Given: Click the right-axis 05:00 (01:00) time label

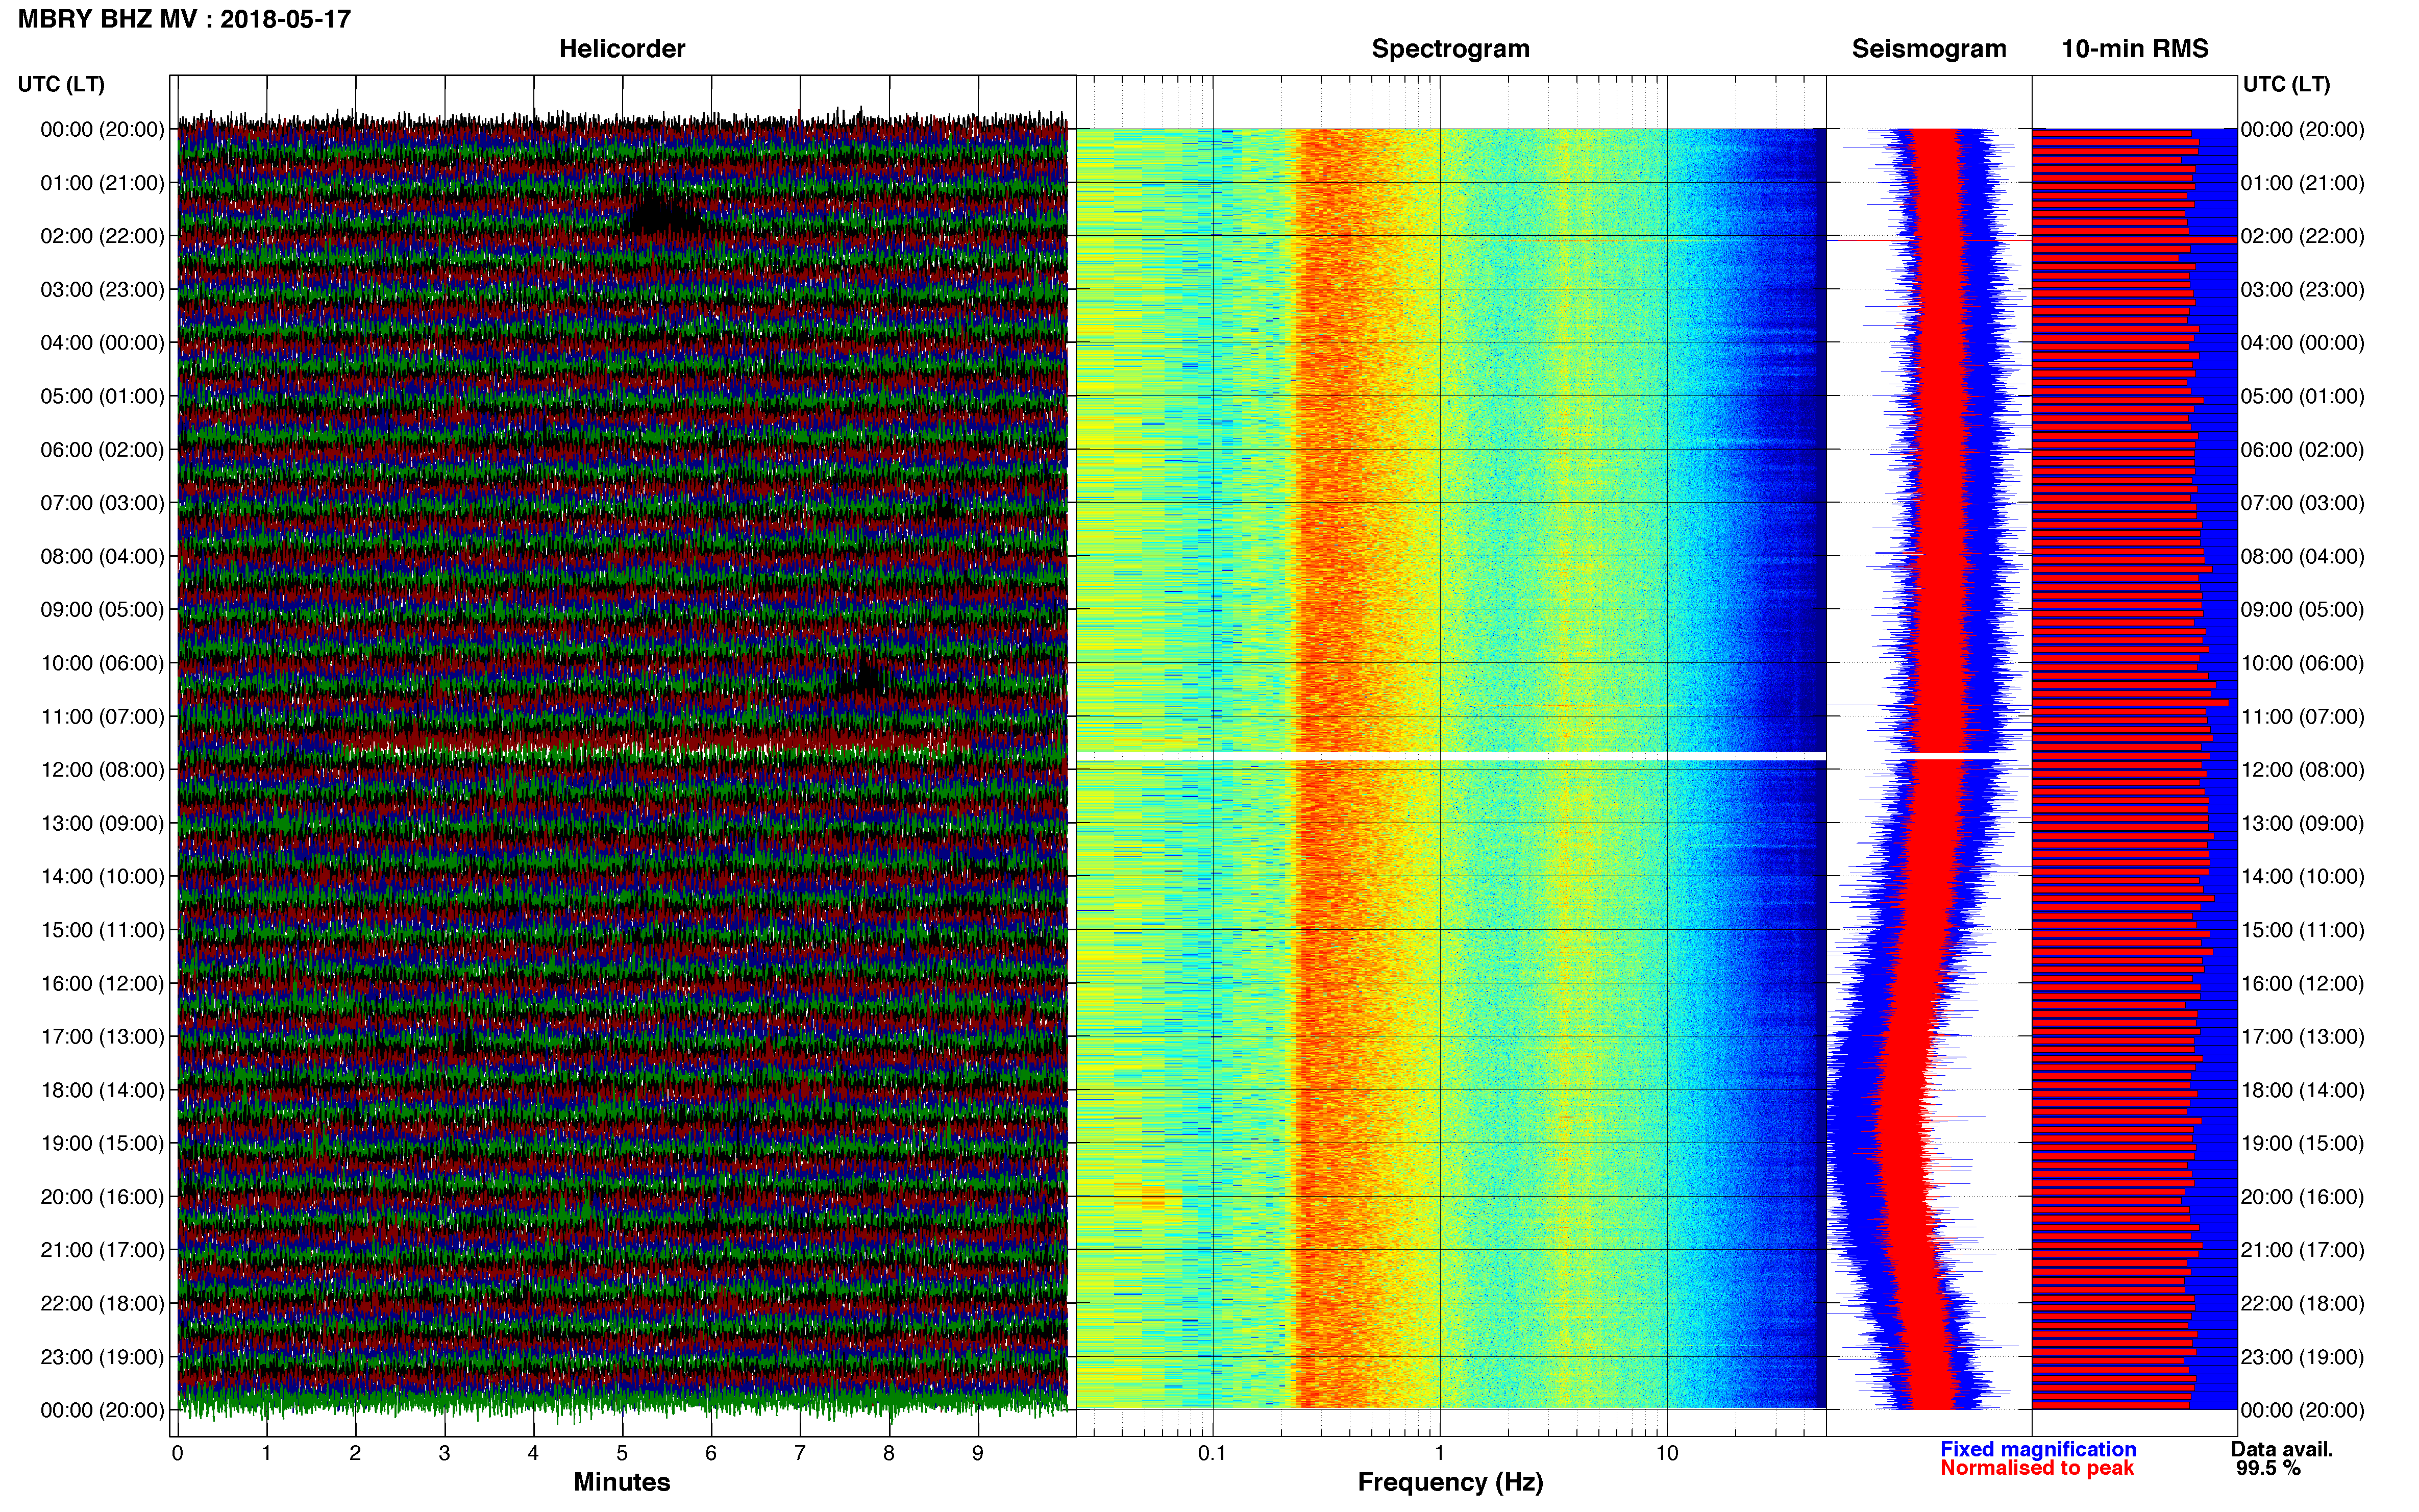Looking at the screenshot, I should (x=2303, y=396).
